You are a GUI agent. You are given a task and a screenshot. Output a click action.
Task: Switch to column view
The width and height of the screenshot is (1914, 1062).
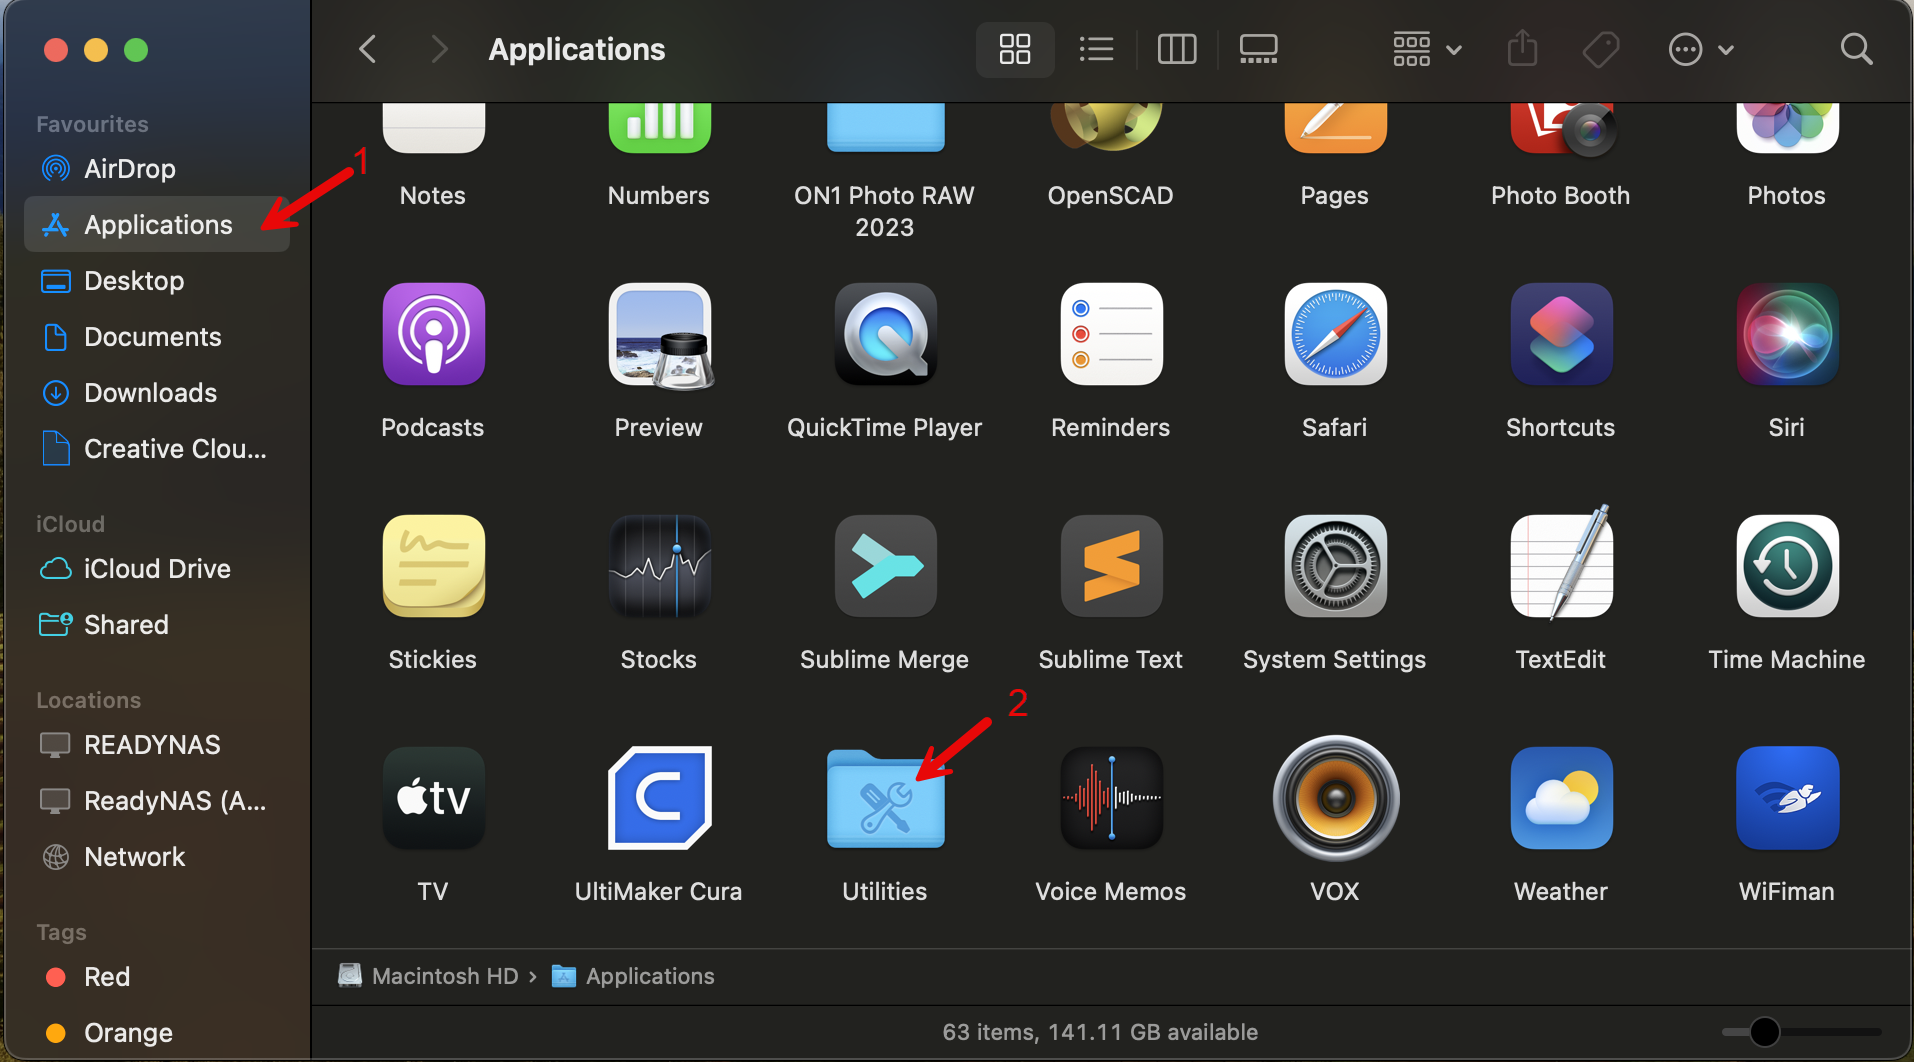(1177, 49)
